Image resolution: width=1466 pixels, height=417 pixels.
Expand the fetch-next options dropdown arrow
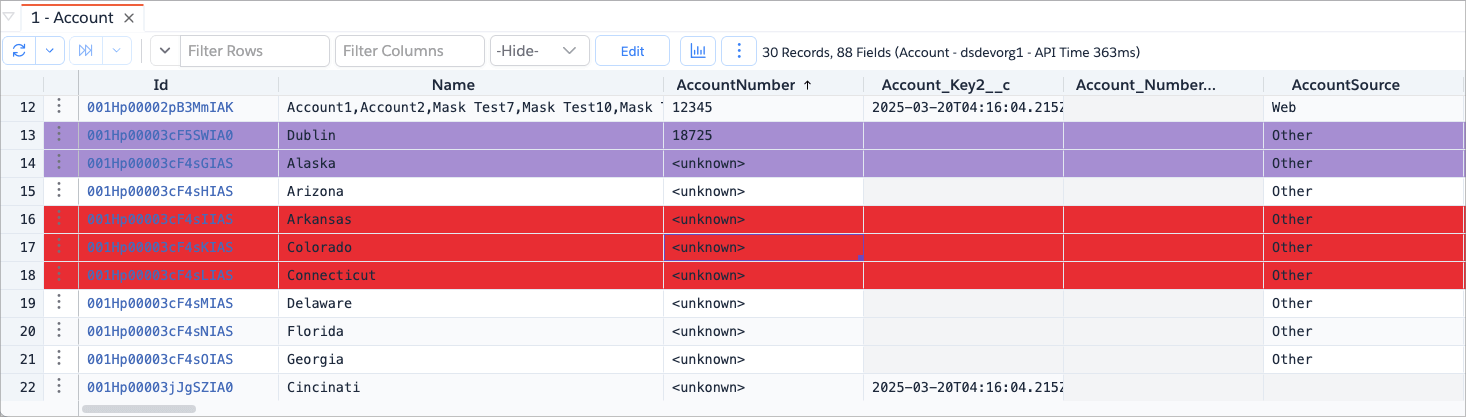click(118, 51)
